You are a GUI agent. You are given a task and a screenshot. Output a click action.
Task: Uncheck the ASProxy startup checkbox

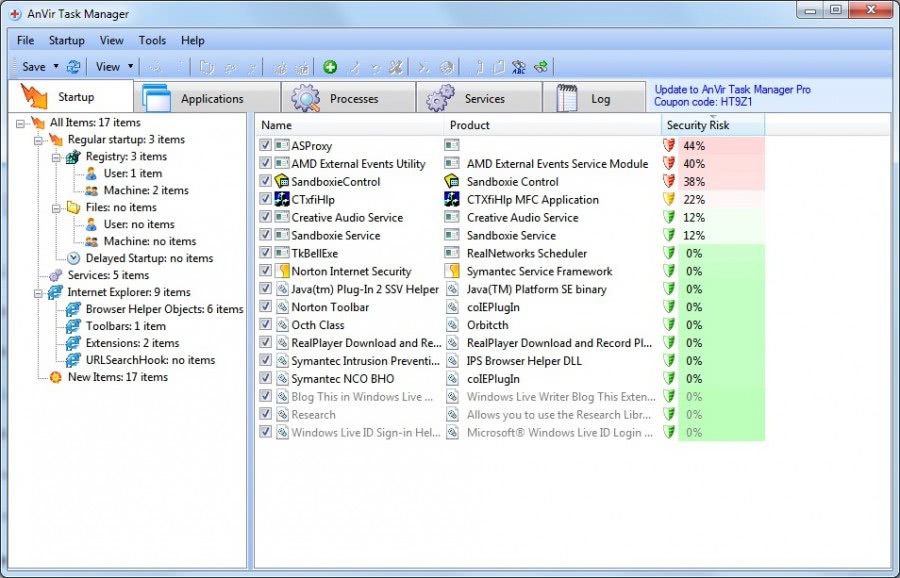click(265, 145)
